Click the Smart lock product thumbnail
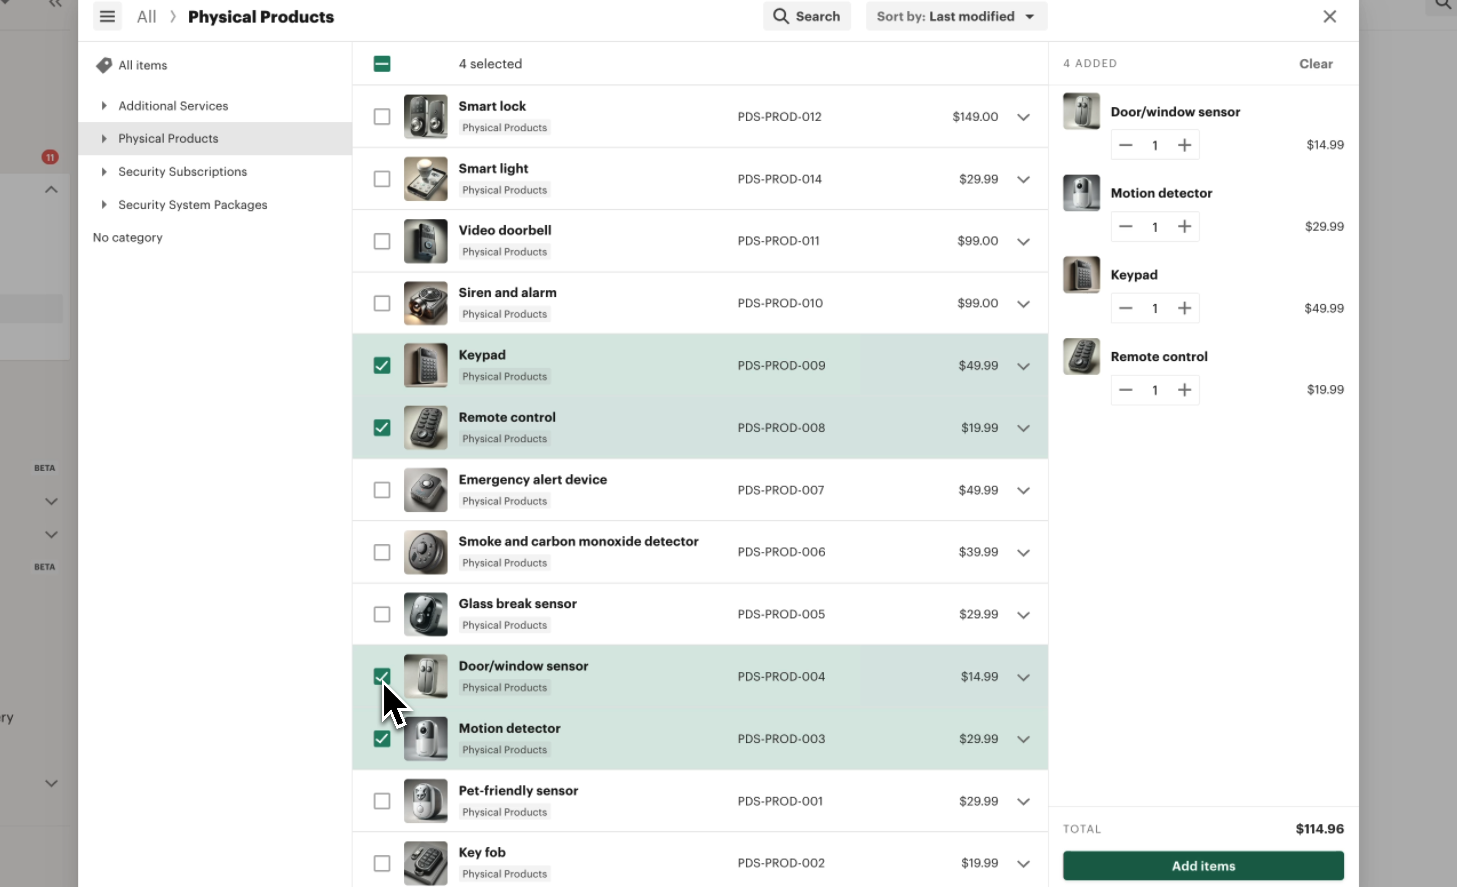This screenshot has width=1457, height=887. coord(425,117)
